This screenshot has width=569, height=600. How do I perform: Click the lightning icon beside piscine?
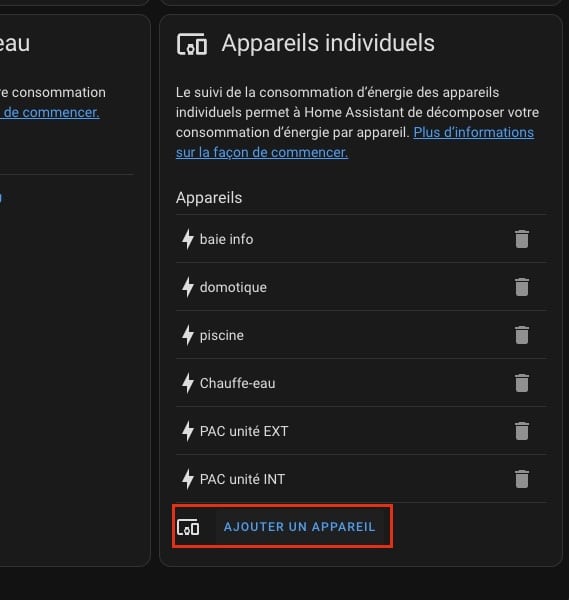click(187, 335)
